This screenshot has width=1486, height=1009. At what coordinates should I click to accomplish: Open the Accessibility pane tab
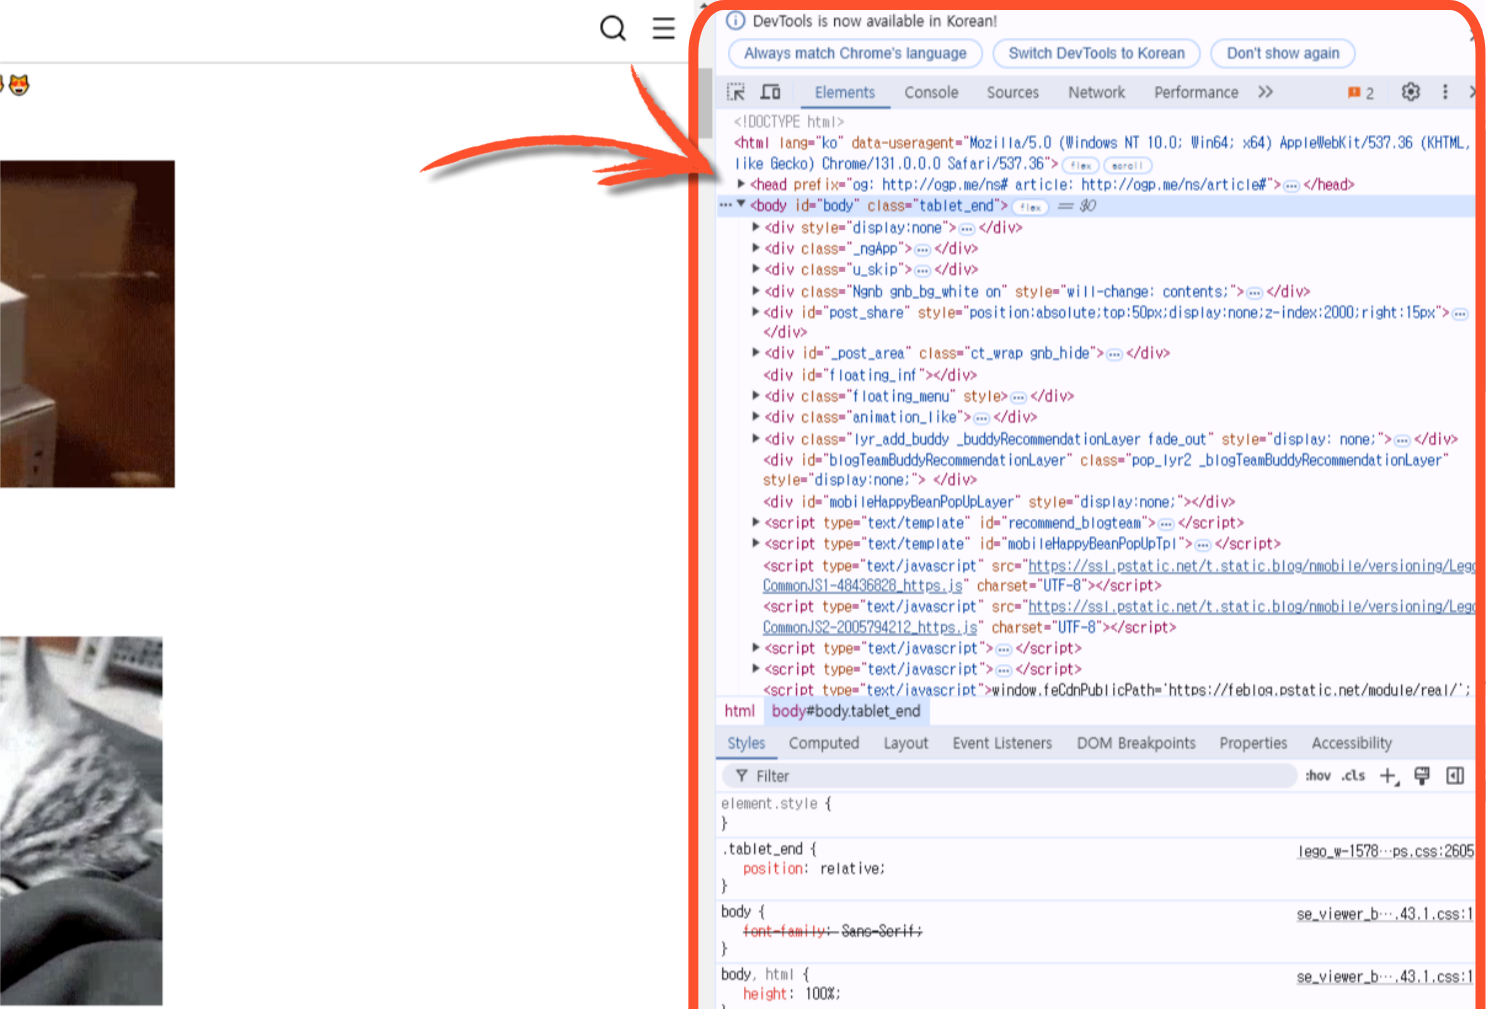[1352, 743]
